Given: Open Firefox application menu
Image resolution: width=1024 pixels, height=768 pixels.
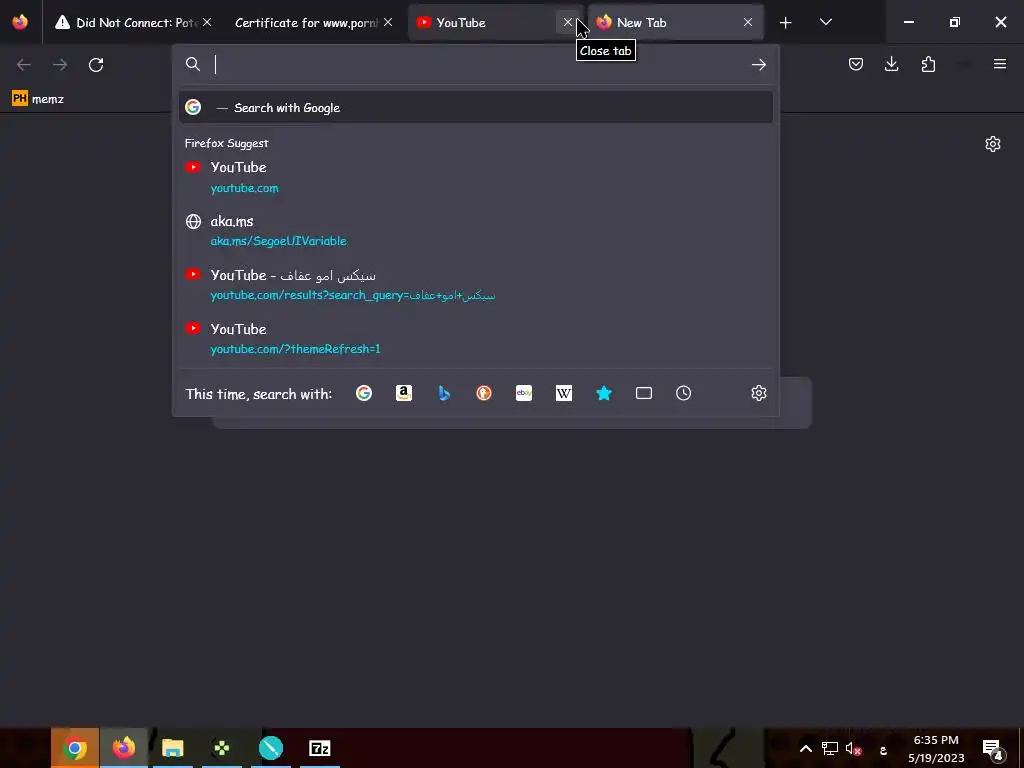Looking at the screenshot, I should pyautogui.click(x=1000, y=64).
